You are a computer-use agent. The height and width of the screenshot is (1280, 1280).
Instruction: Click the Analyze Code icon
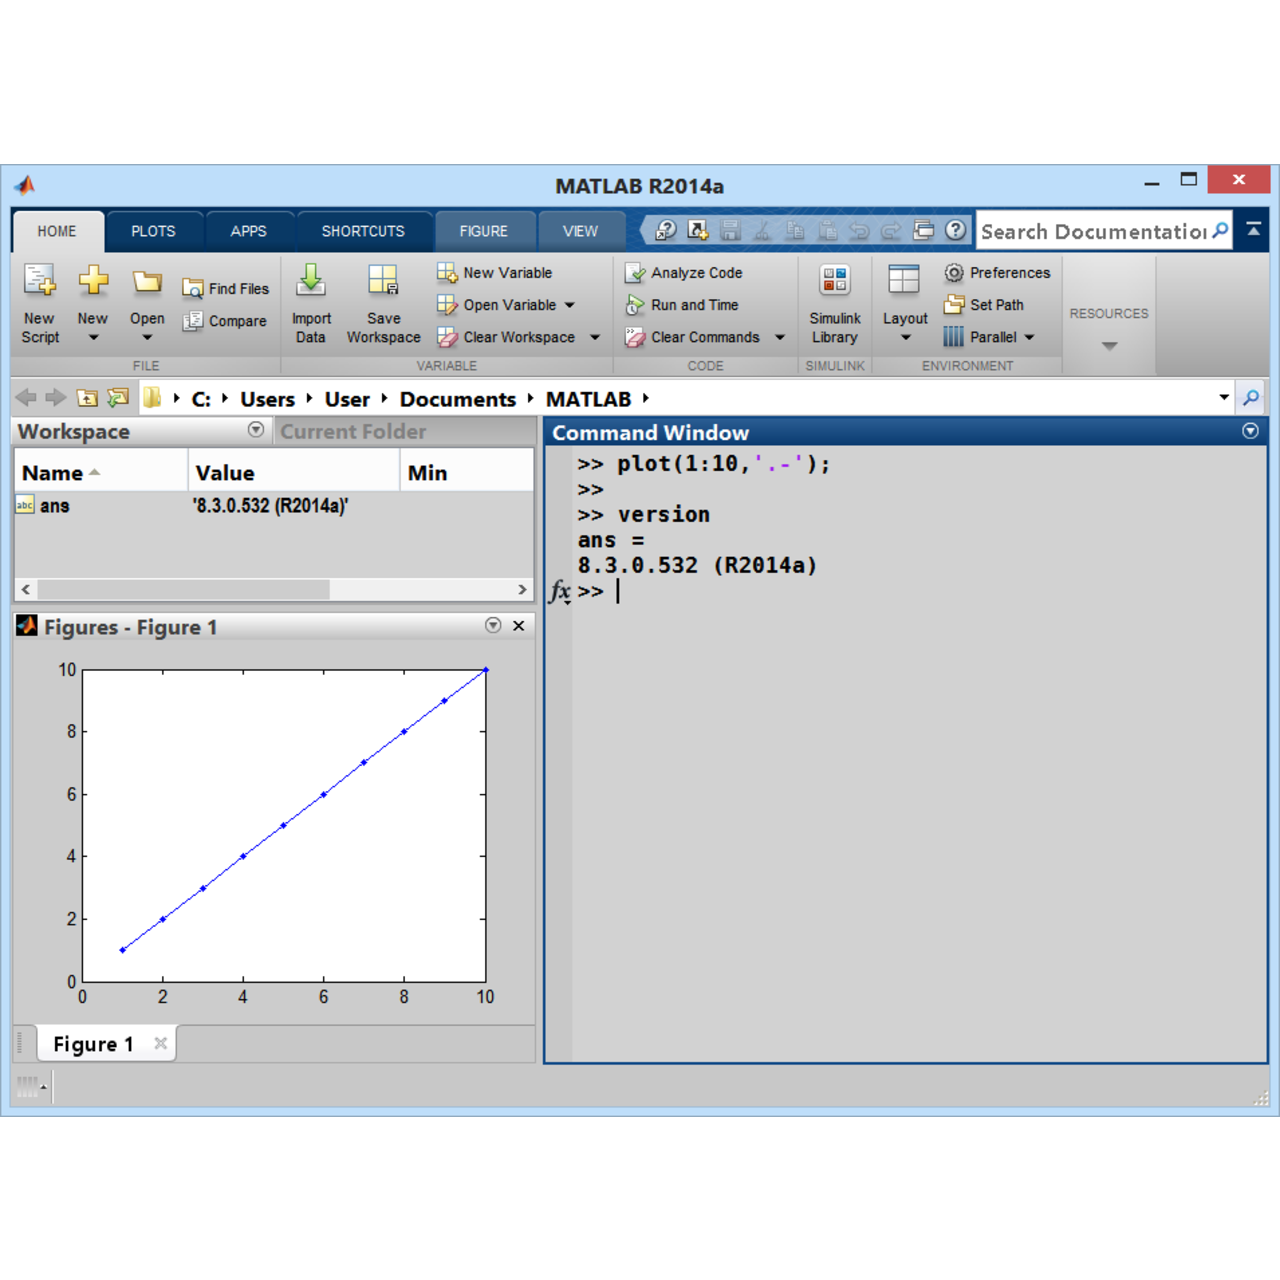point(635,273)
